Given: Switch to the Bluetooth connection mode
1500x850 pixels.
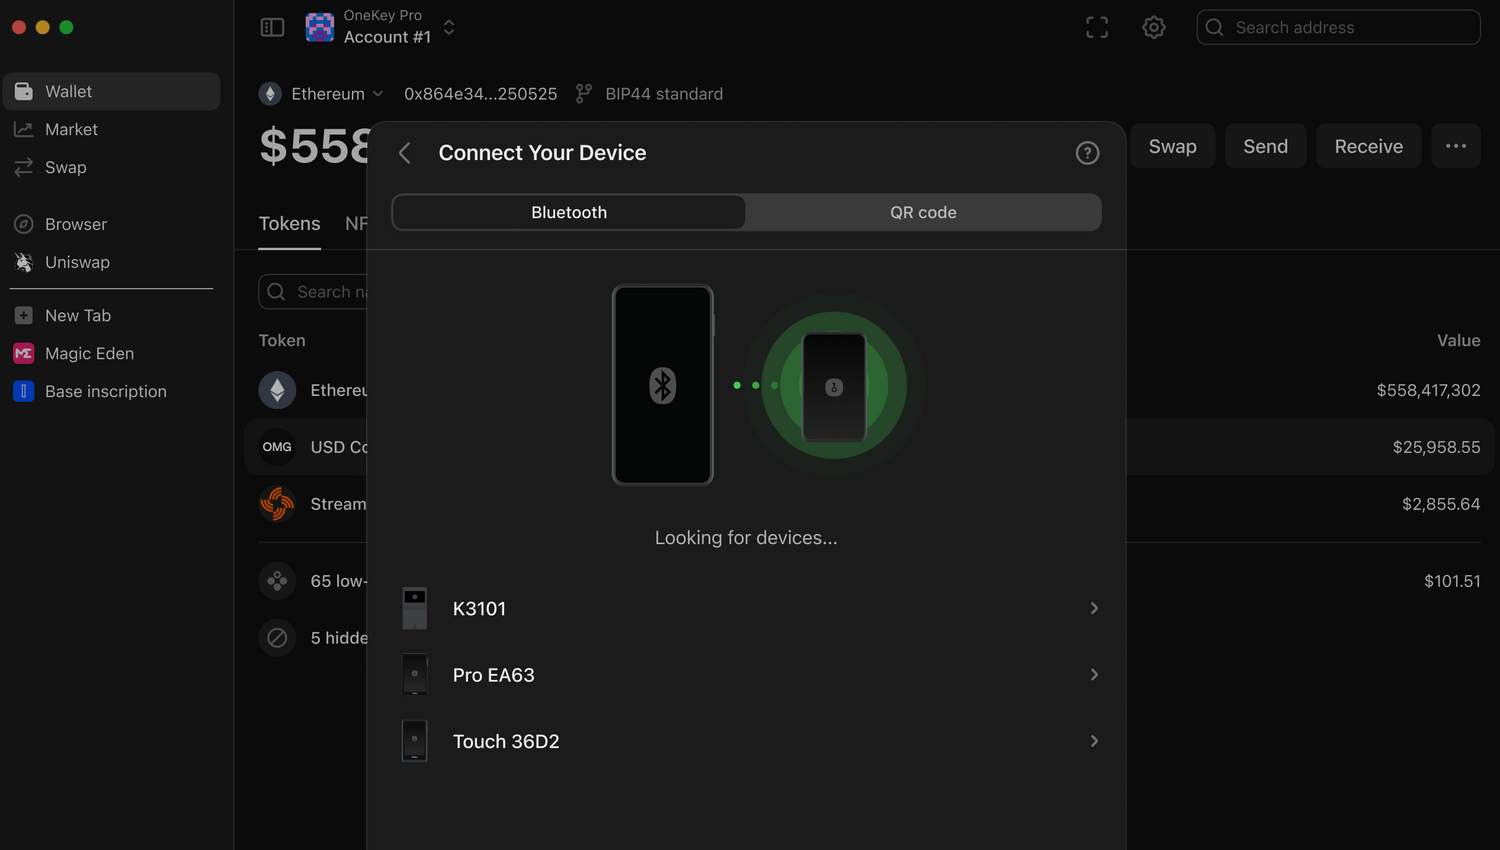Looking at the screenshot, I should click(x=569, y=212).
